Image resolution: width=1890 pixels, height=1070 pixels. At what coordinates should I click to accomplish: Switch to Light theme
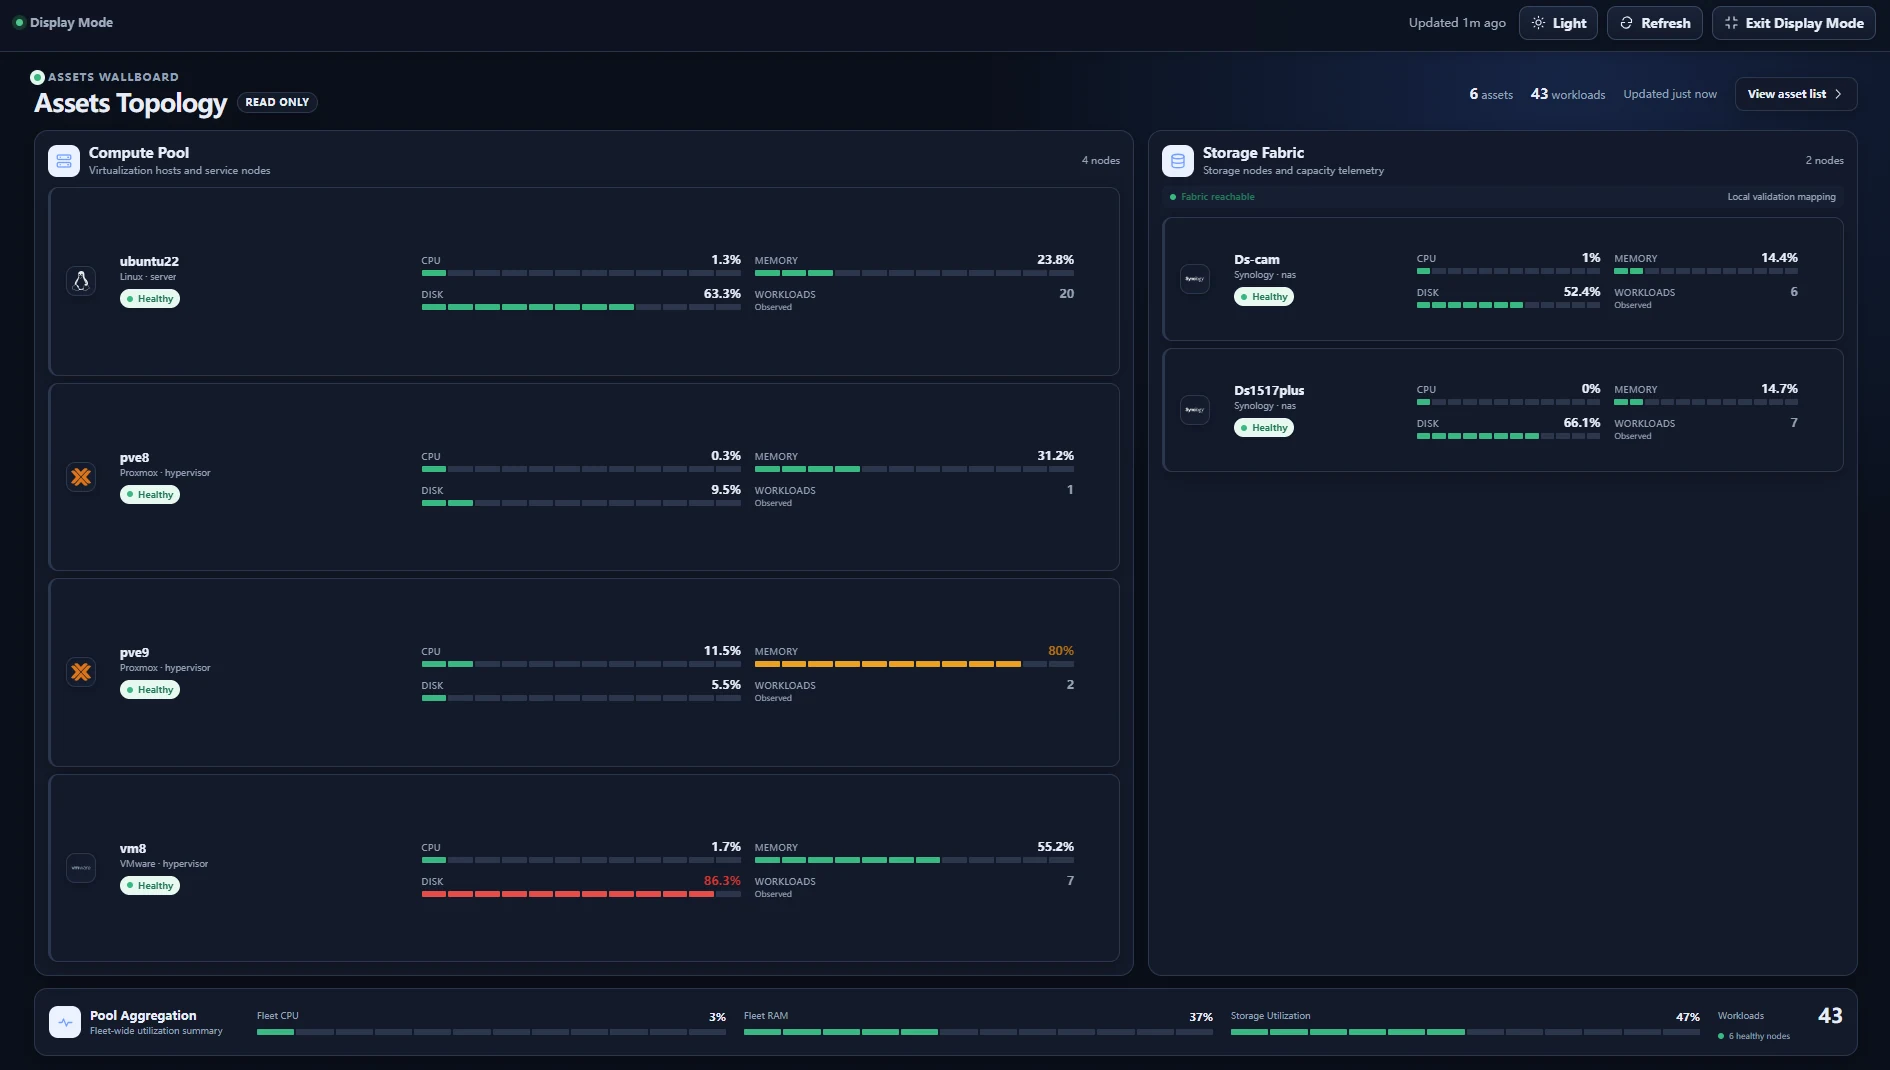[1559, 23]
